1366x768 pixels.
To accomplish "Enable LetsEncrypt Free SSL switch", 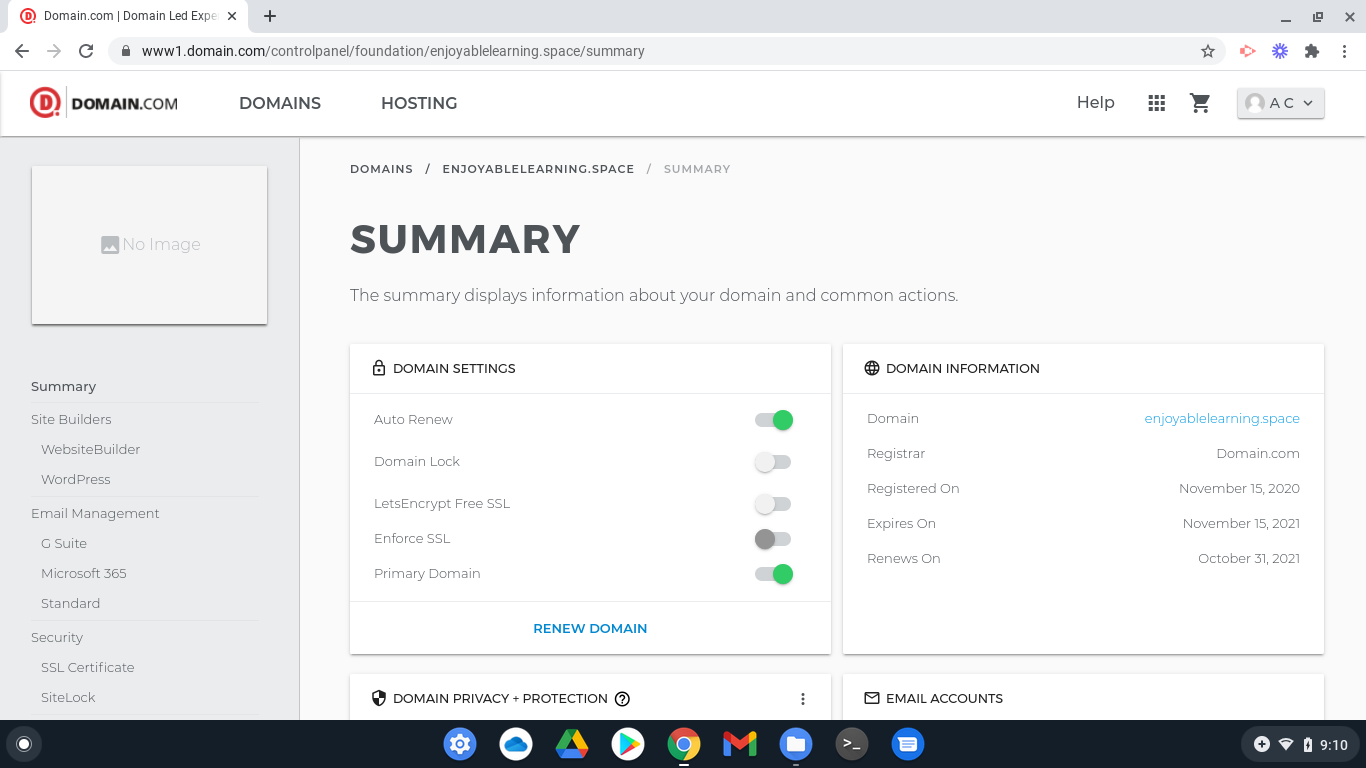I will tap(774, 504).
